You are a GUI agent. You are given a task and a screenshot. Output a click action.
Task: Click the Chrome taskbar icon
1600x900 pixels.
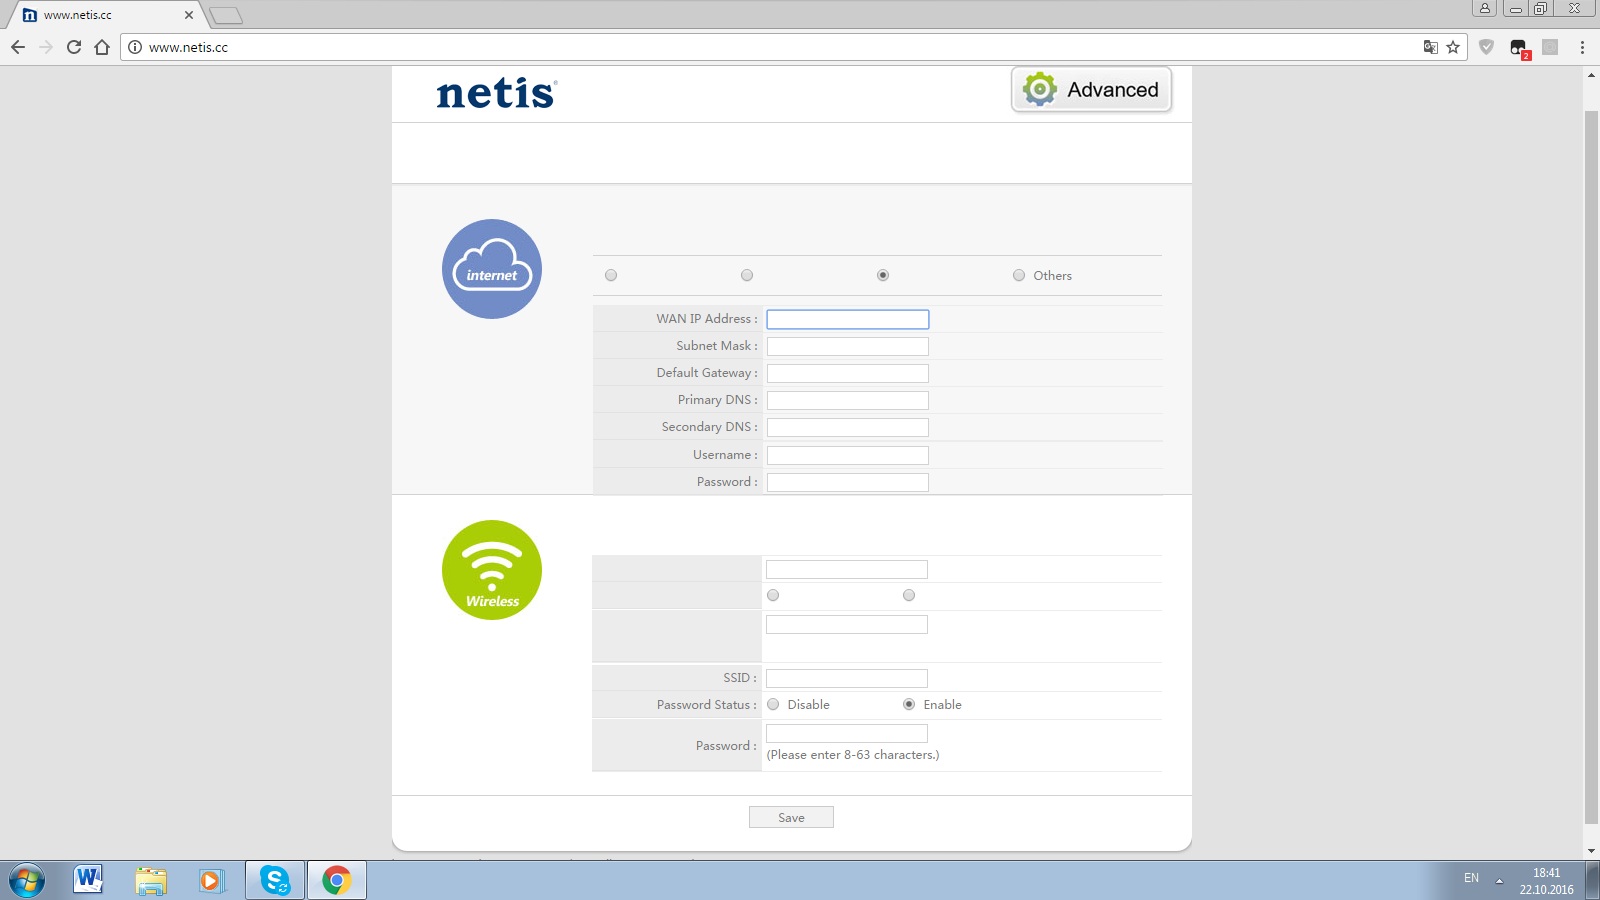pyautogui.click(x=336, y=880)
